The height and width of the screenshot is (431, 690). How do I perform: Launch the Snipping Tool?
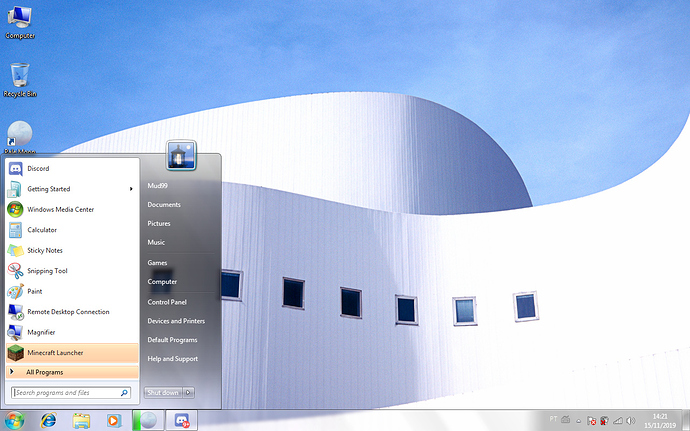tap(72, 271)
